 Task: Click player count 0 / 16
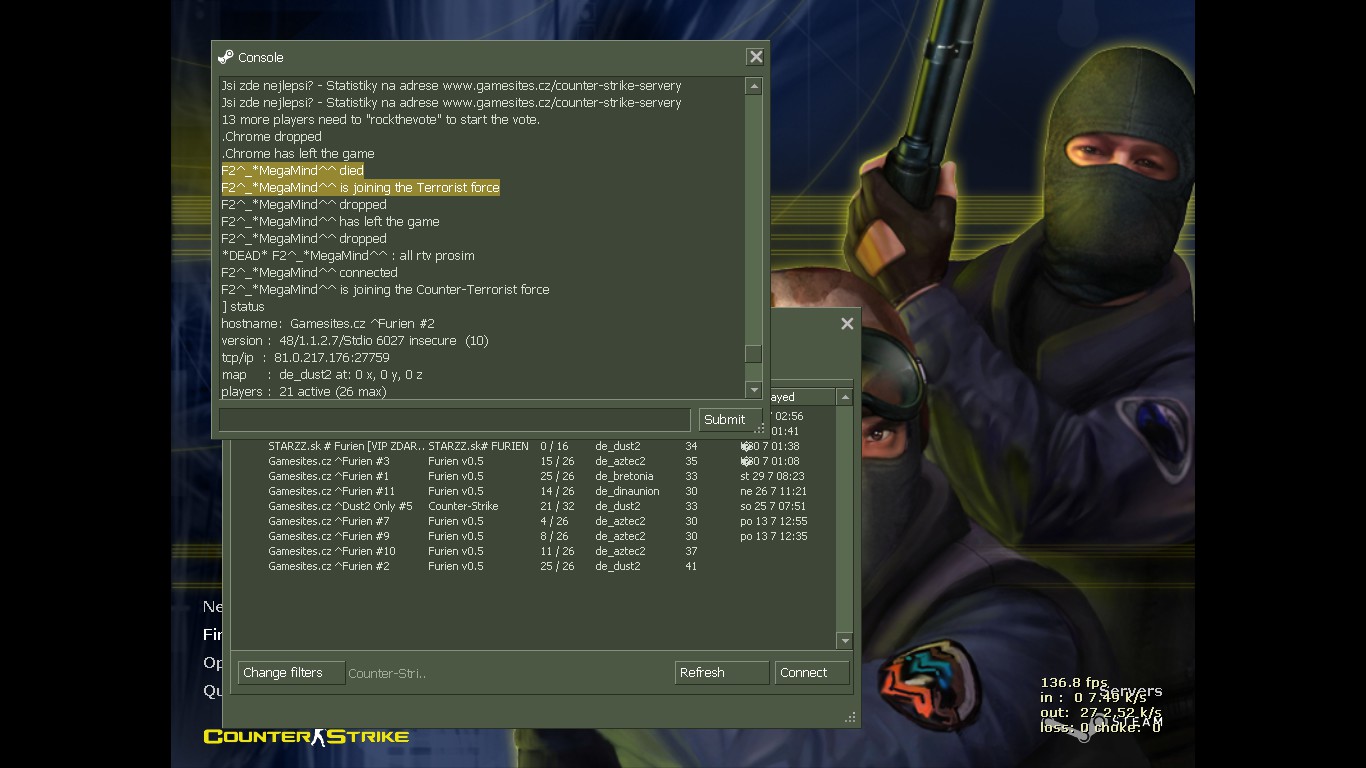[554, 446]
